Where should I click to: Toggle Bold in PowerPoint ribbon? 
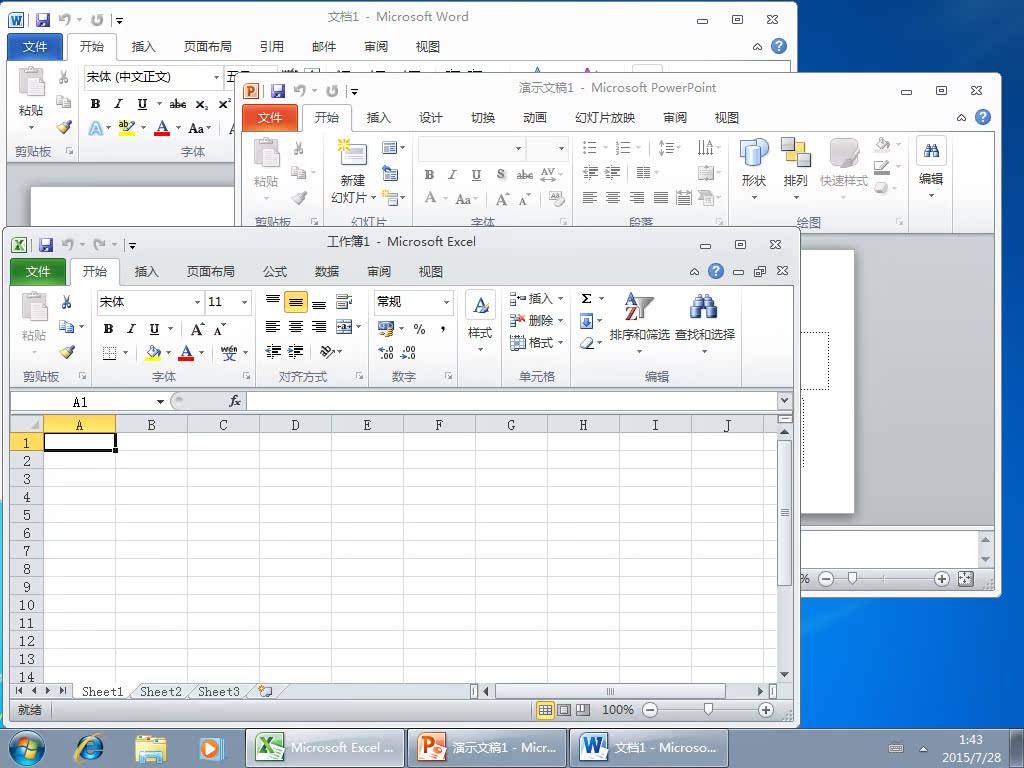click(x=429, y=174)
